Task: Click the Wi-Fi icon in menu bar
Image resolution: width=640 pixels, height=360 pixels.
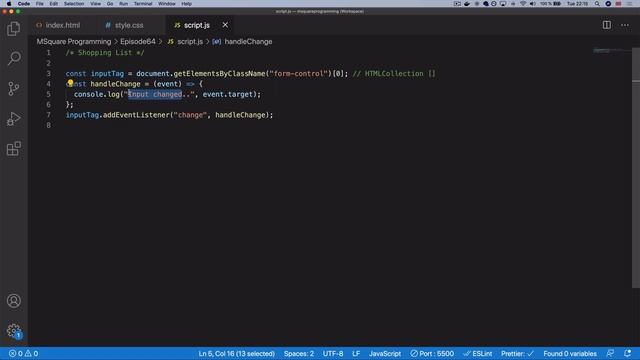Action: click(x=523, y=4)
